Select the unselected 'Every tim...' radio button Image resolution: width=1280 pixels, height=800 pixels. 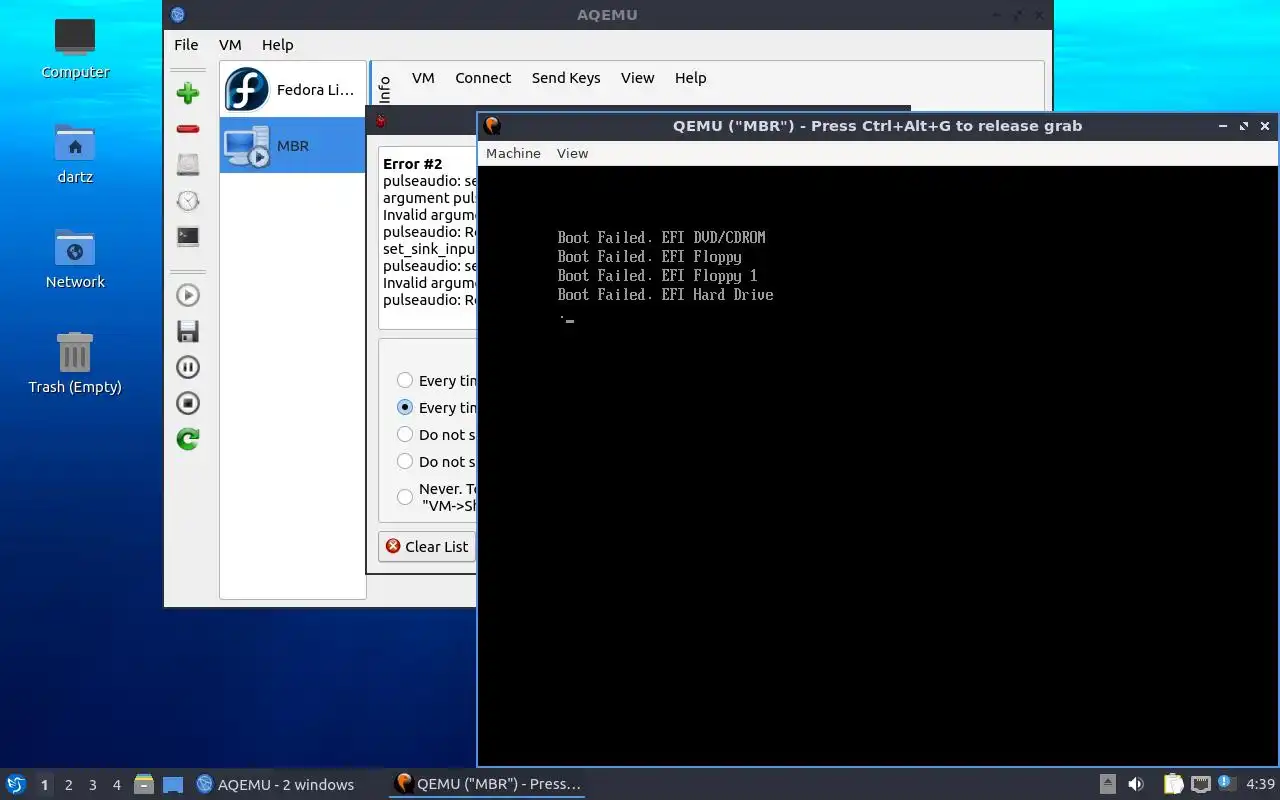pyautogui.click(x=405, y=380)
